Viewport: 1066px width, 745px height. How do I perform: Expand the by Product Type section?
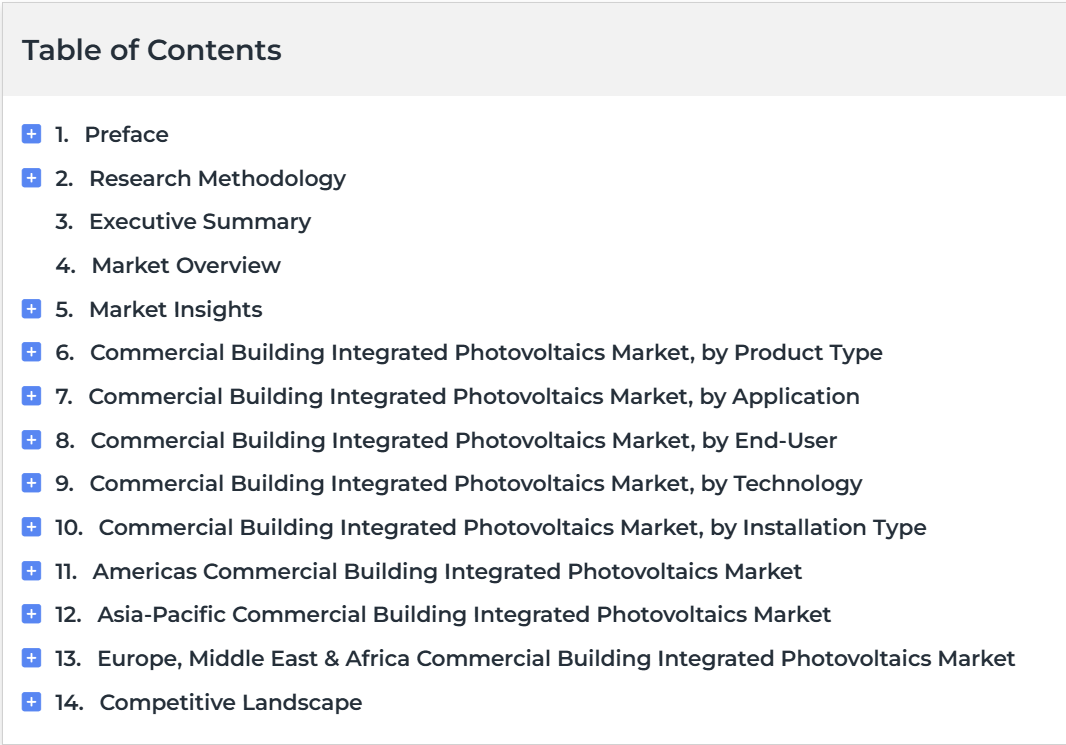tap(31, 352)
